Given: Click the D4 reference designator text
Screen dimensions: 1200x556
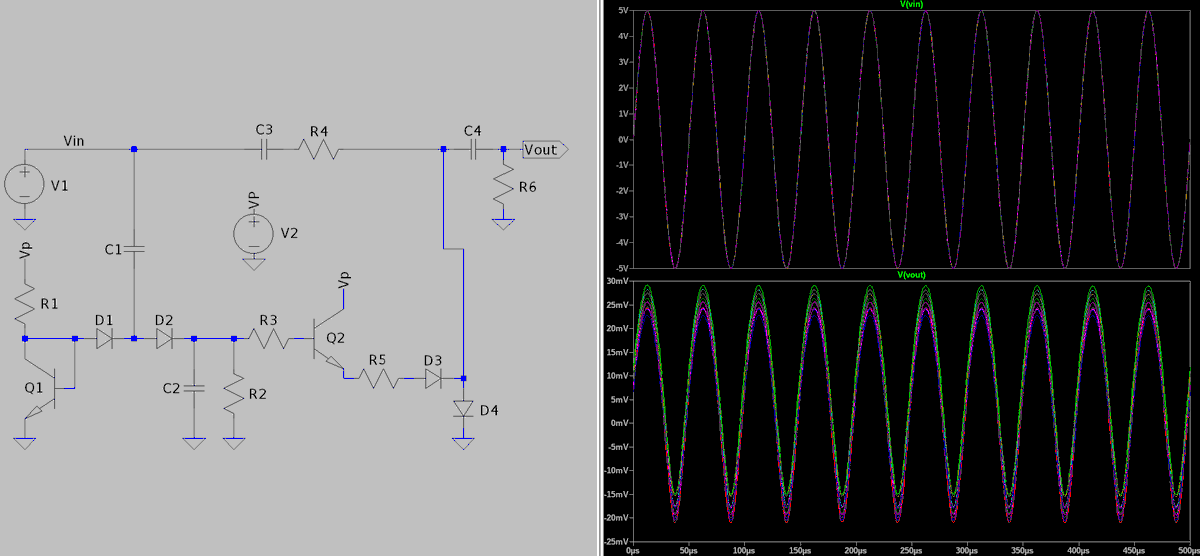Looking at the screenshot, I should coord(488,409).
